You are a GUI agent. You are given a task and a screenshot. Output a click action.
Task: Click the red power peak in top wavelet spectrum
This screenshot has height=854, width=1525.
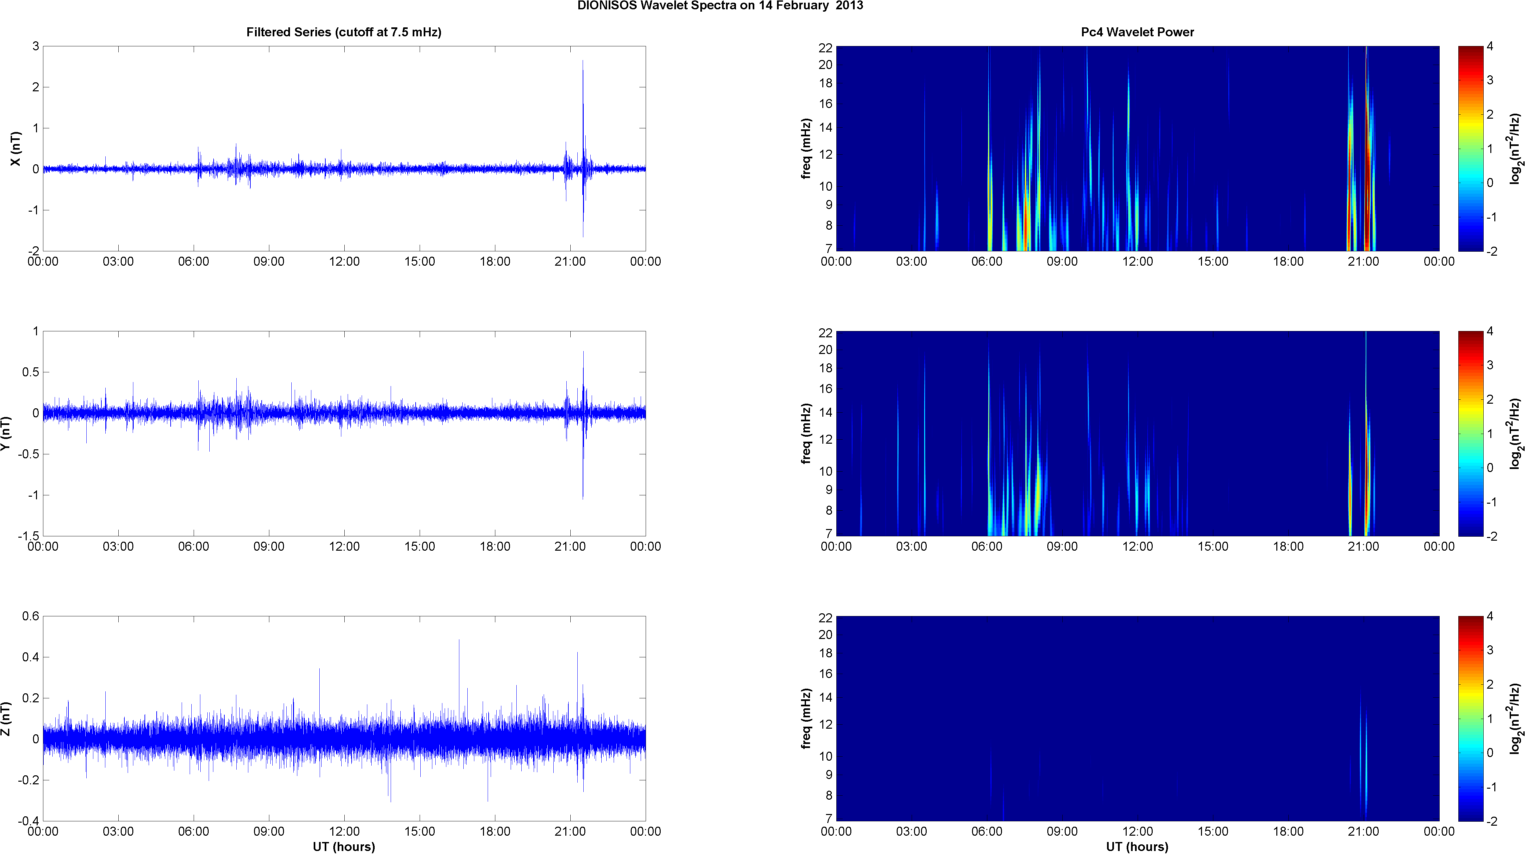pos(1367,200)
